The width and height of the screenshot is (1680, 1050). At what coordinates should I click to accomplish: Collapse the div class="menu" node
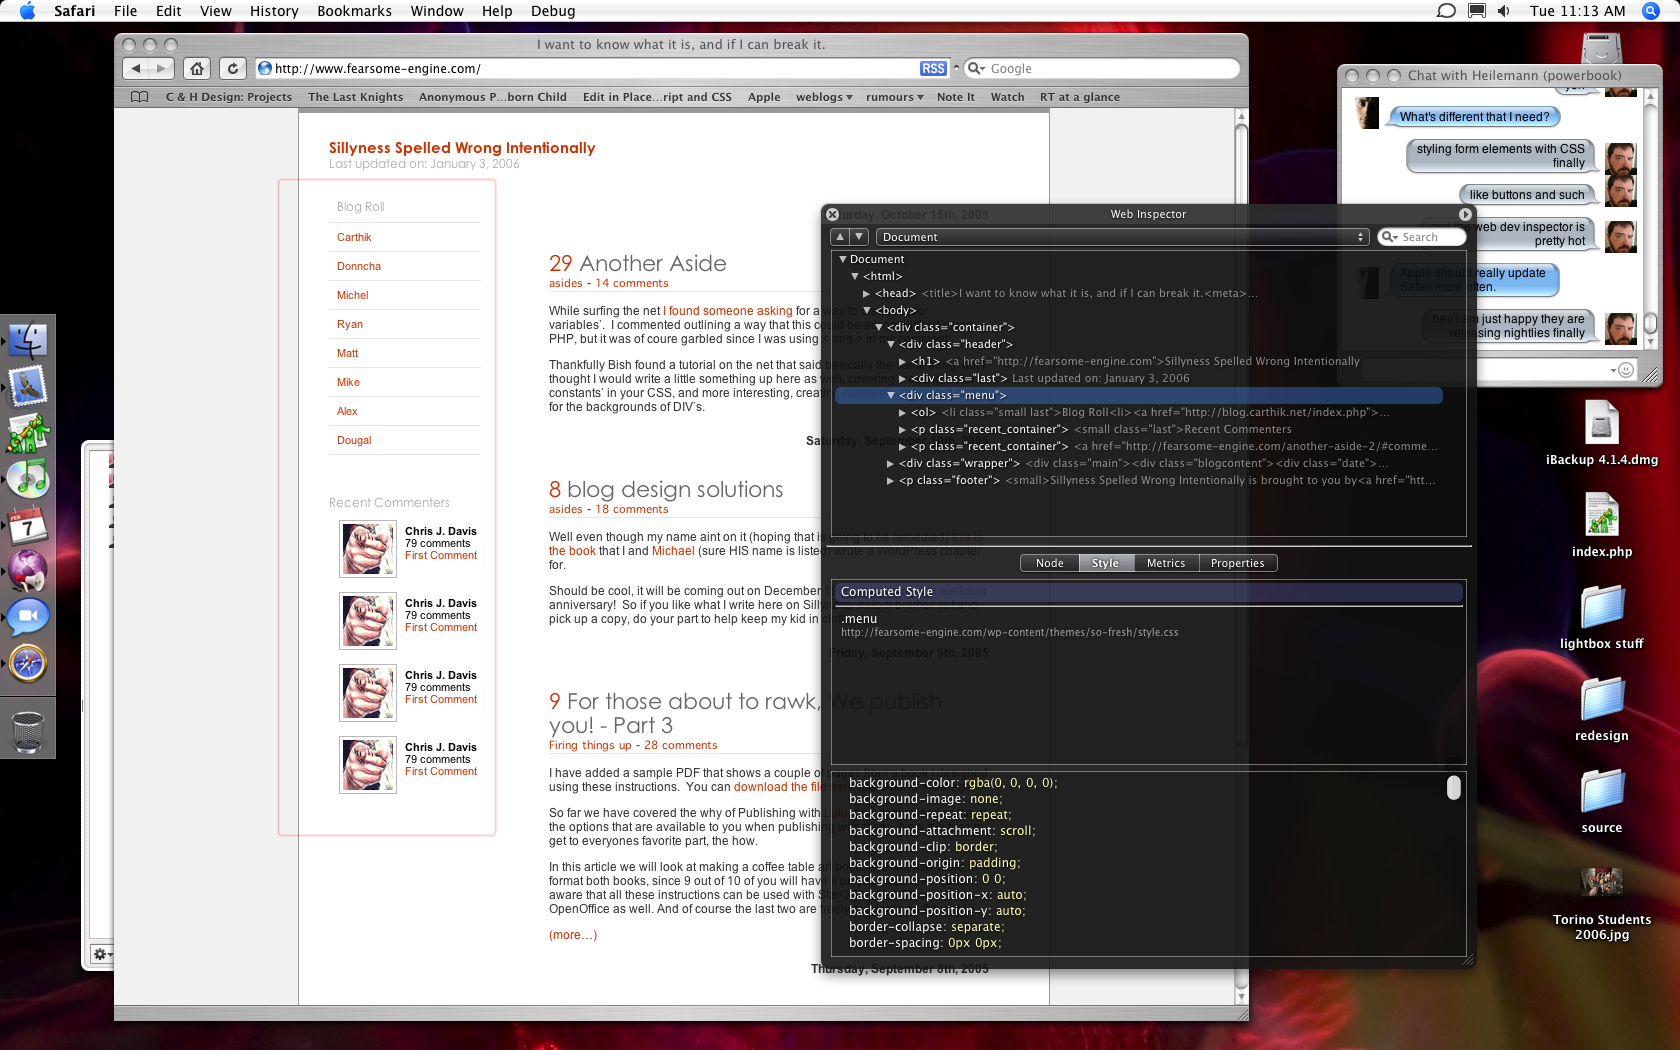coord(891,395)
